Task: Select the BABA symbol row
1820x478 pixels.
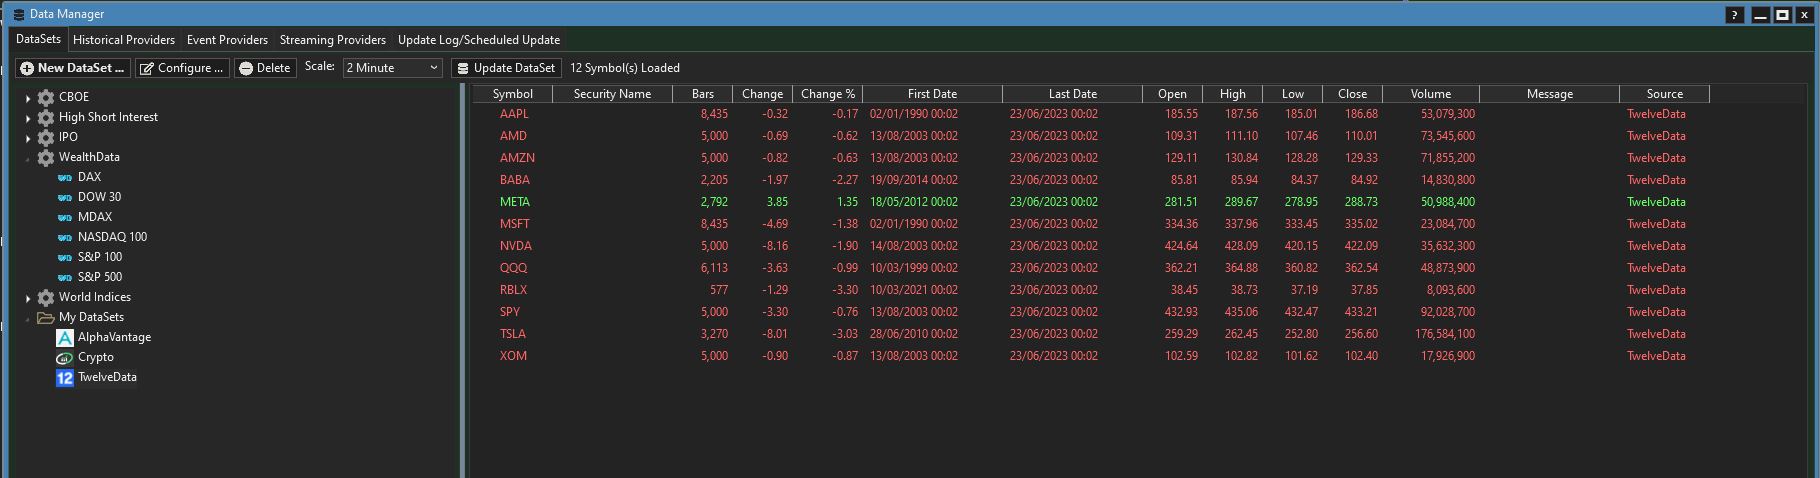Action: [x=1090, y=180]
